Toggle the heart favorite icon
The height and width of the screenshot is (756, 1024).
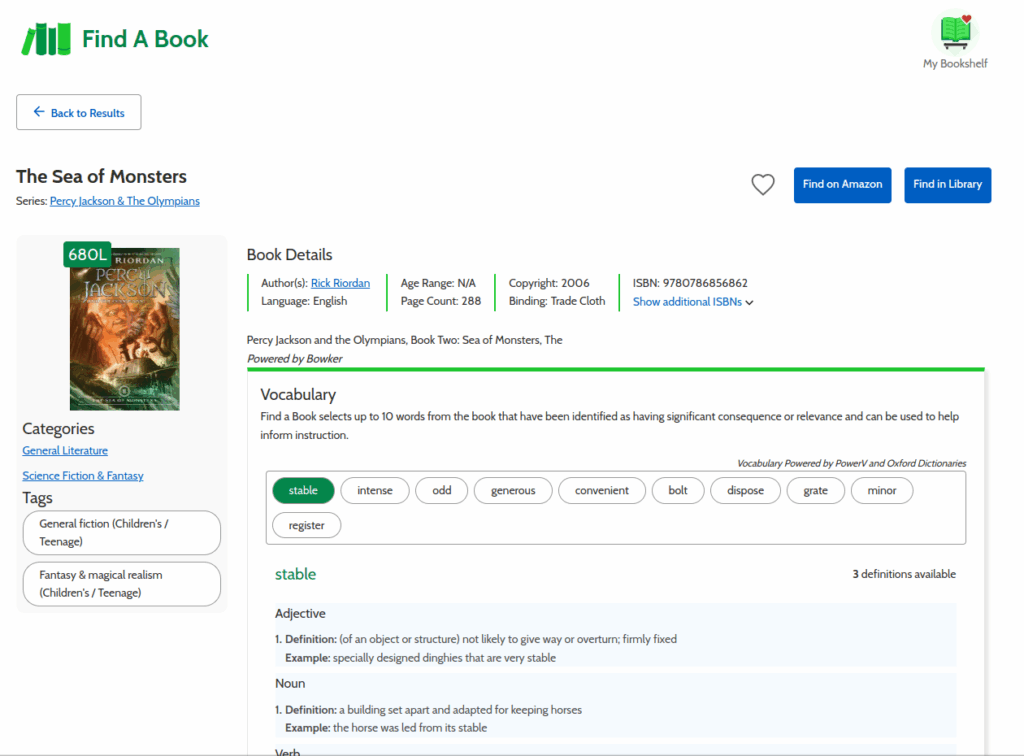point(763,185)
